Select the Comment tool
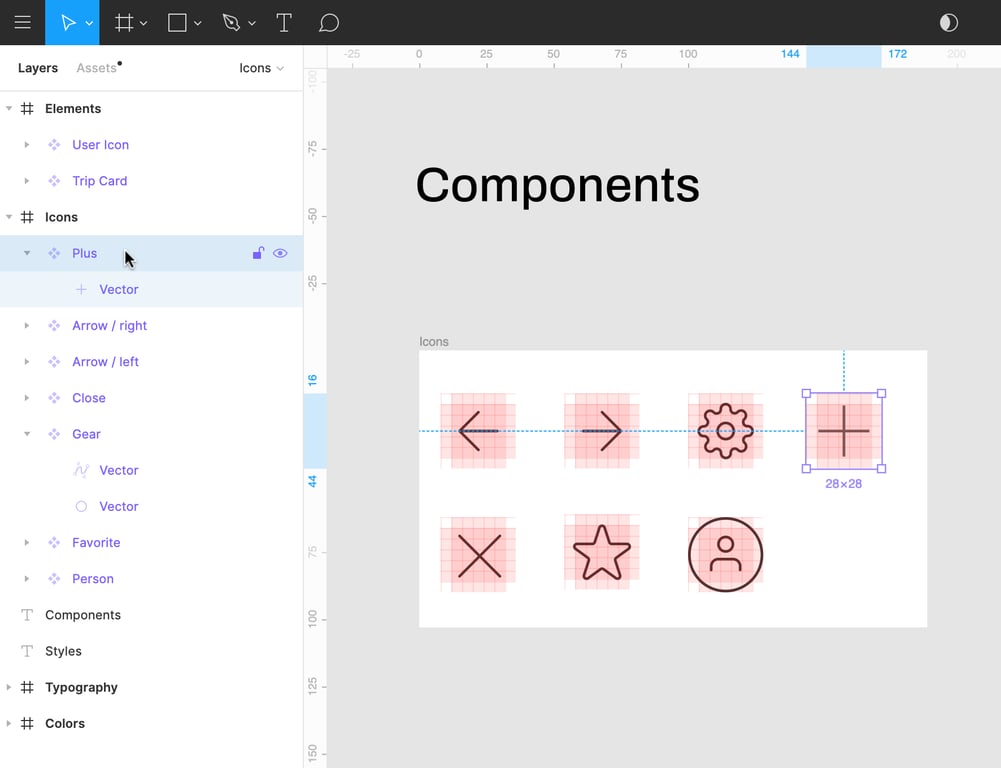Image resolution: width=1001 pixels, height=768 pixels. (x=329, y=23)
